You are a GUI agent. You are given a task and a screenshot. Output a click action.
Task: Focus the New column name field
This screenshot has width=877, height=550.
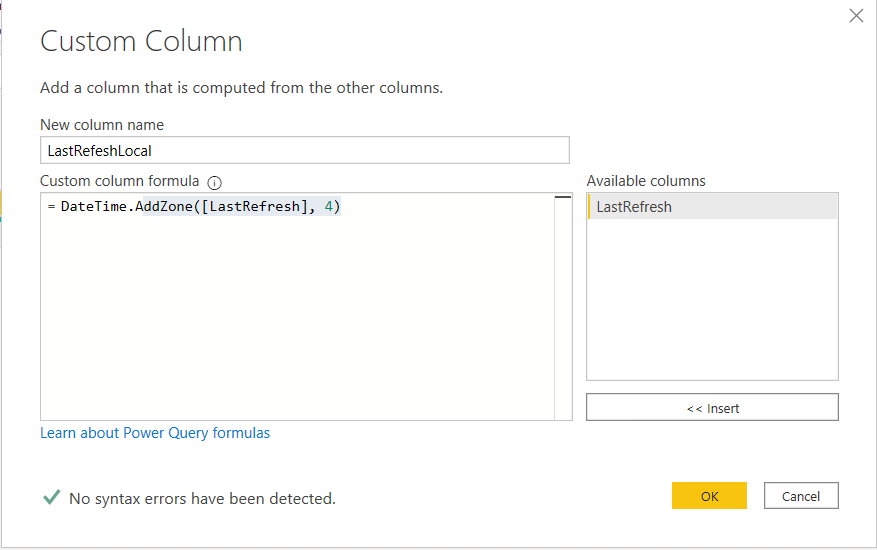(305, 151)
